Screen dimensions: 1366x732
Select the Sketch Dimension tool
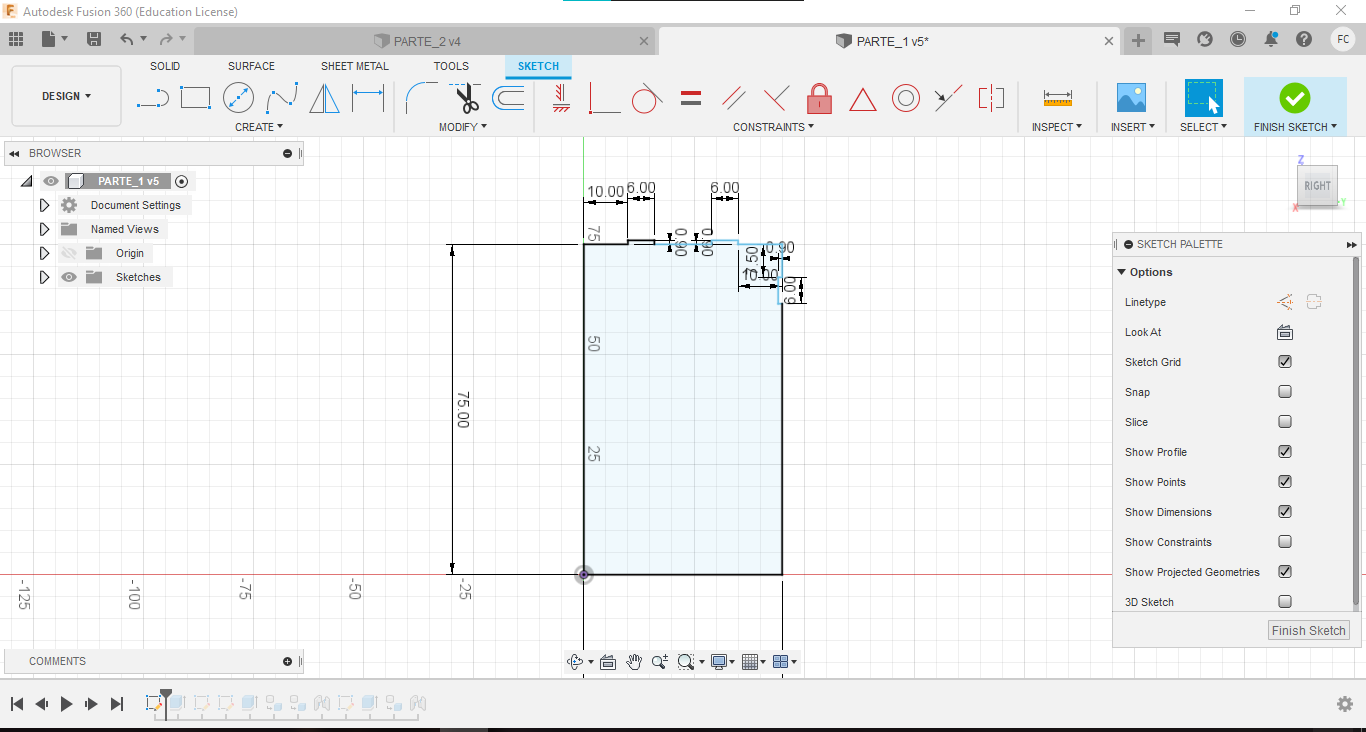[x=368, y=98]
